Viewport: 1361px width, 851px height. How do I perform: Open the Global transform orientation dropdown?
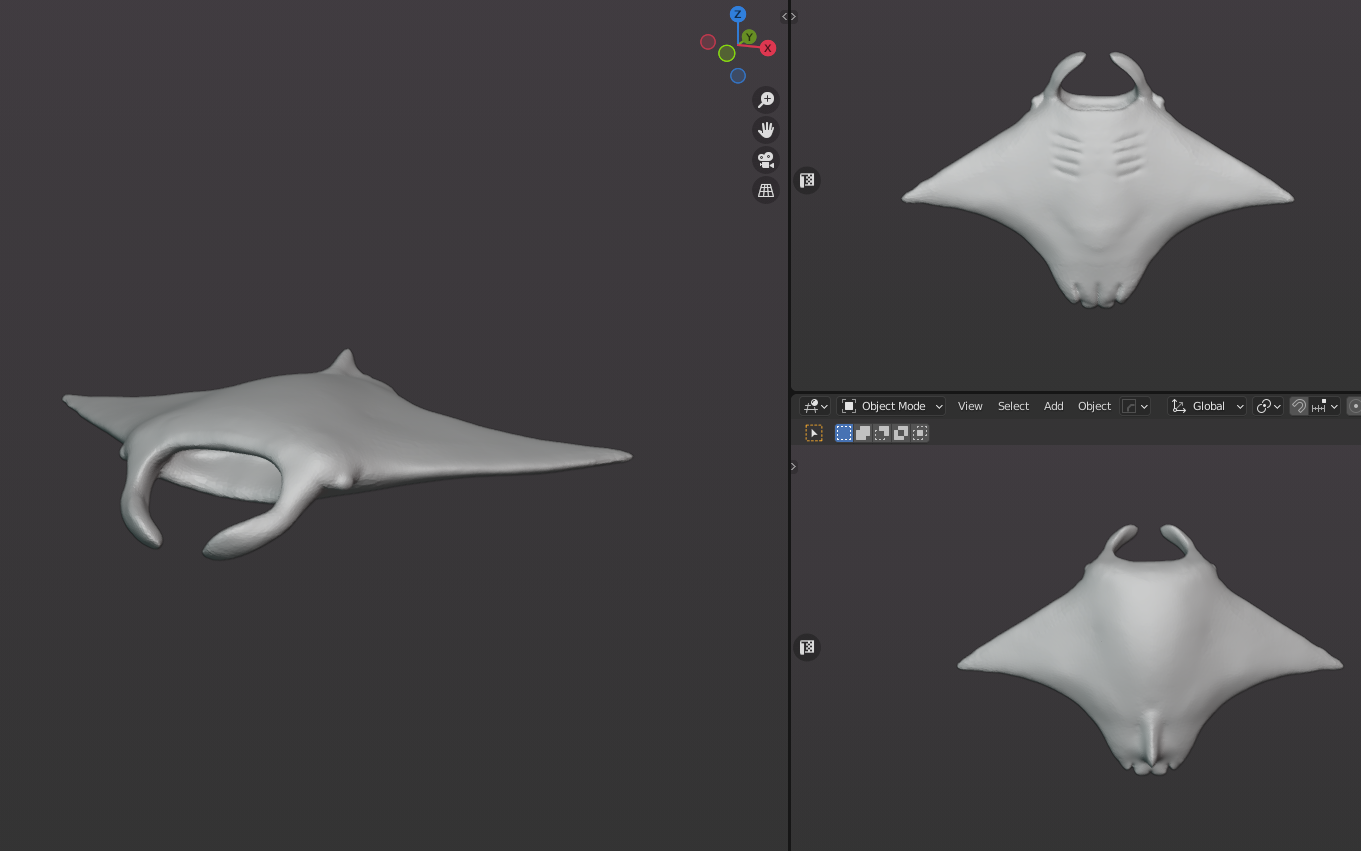[x=1207, y=406]
